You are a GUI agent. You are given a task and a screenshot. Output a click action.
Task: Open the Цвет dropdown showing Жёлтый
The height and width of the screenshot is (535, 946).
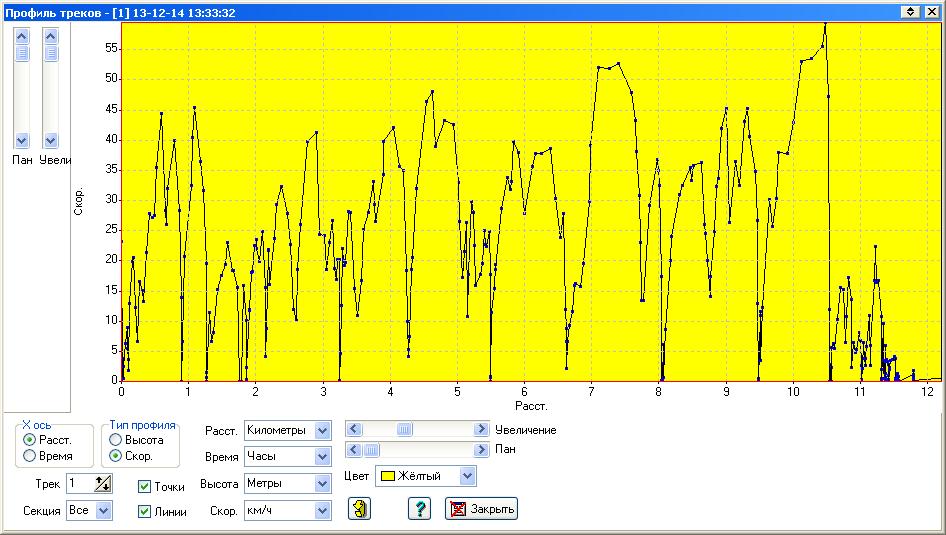(468, 476)
